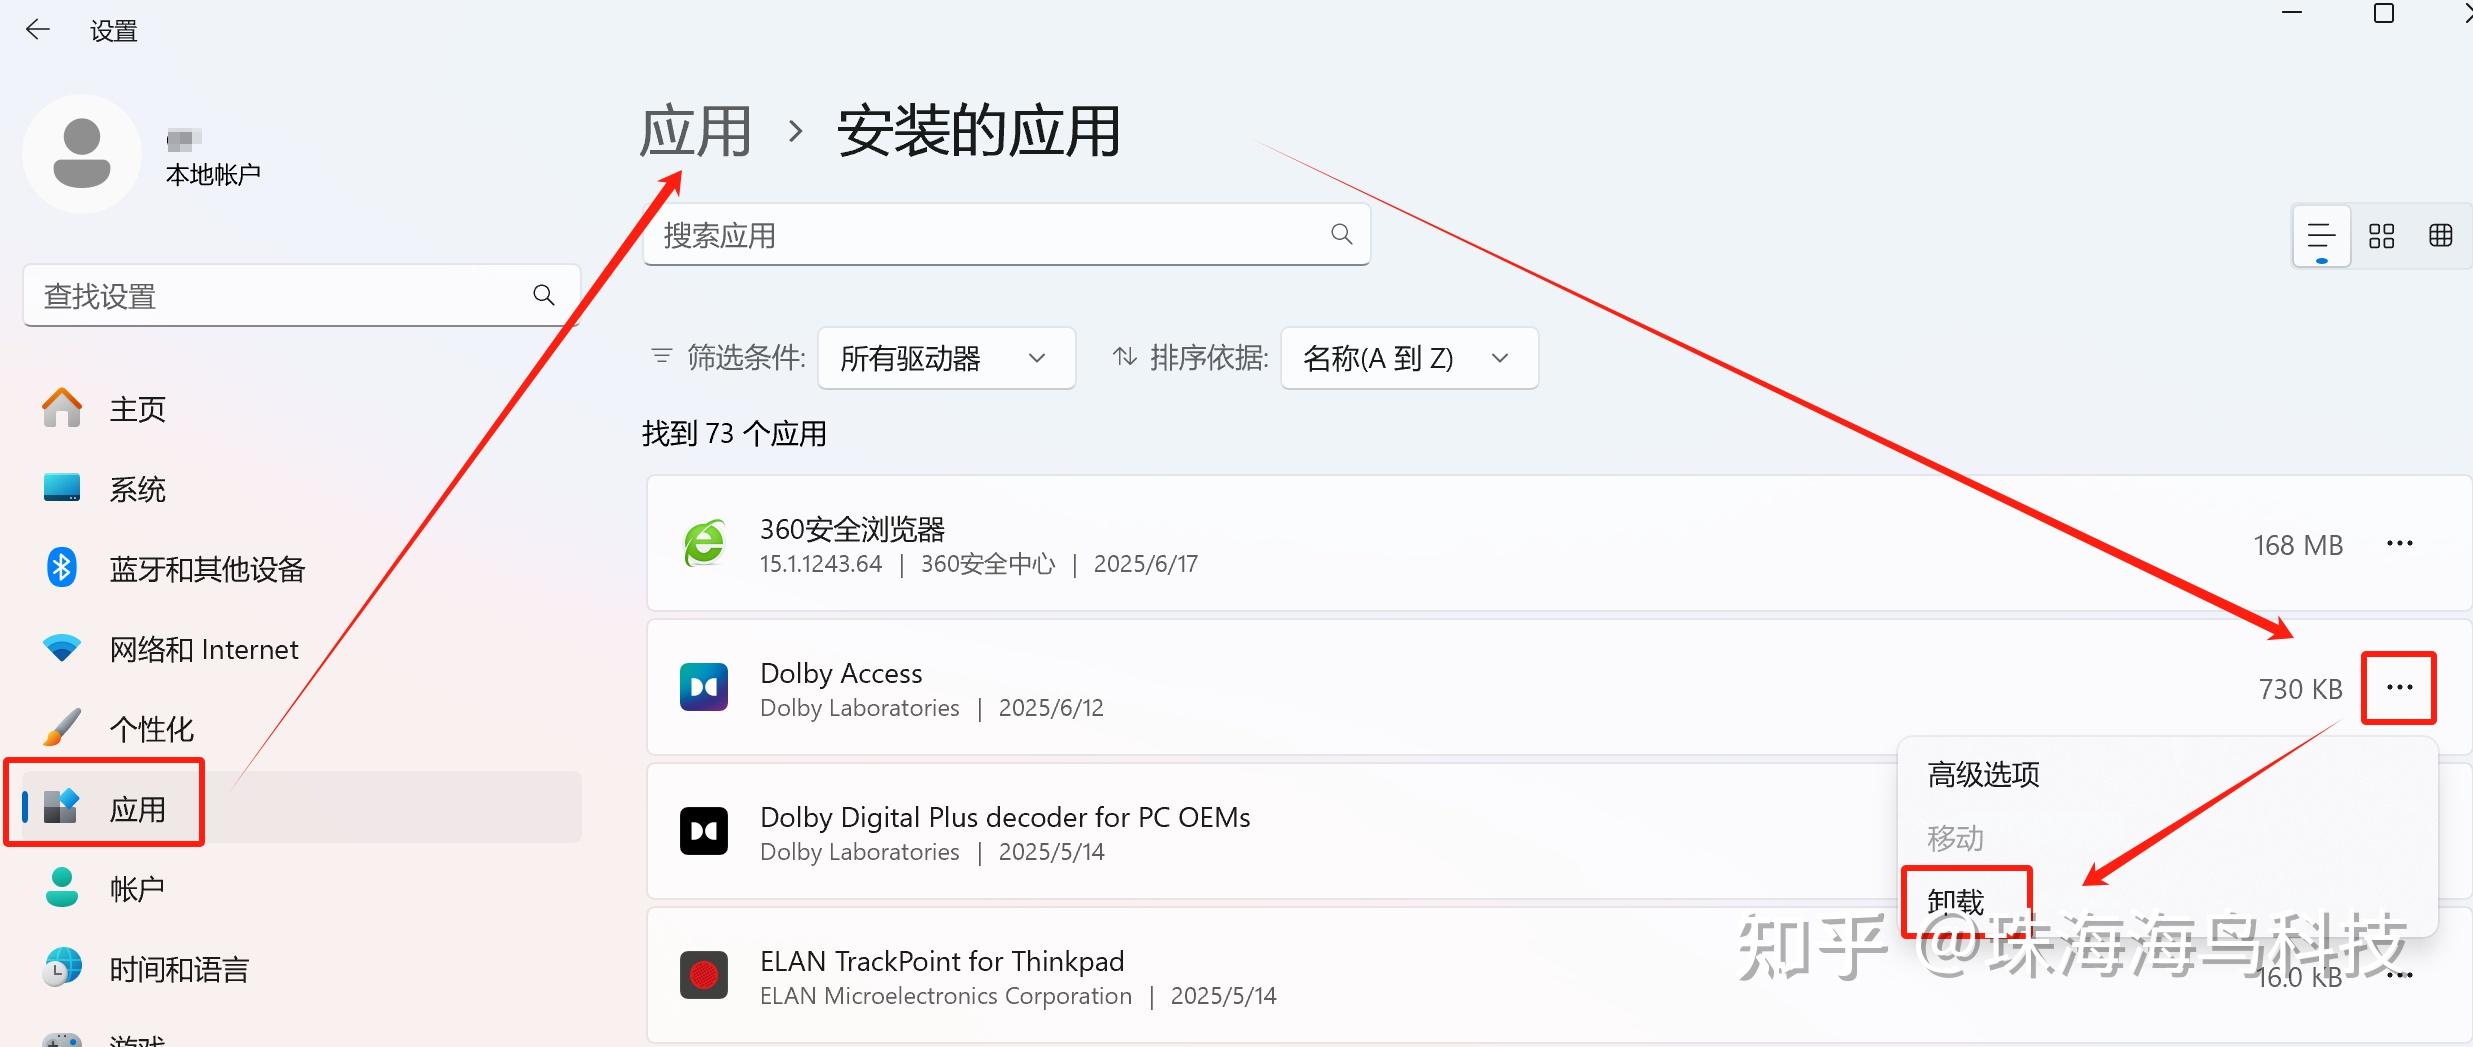
Task: Click the 安装的应用 page title
Action: coord(978,131)
